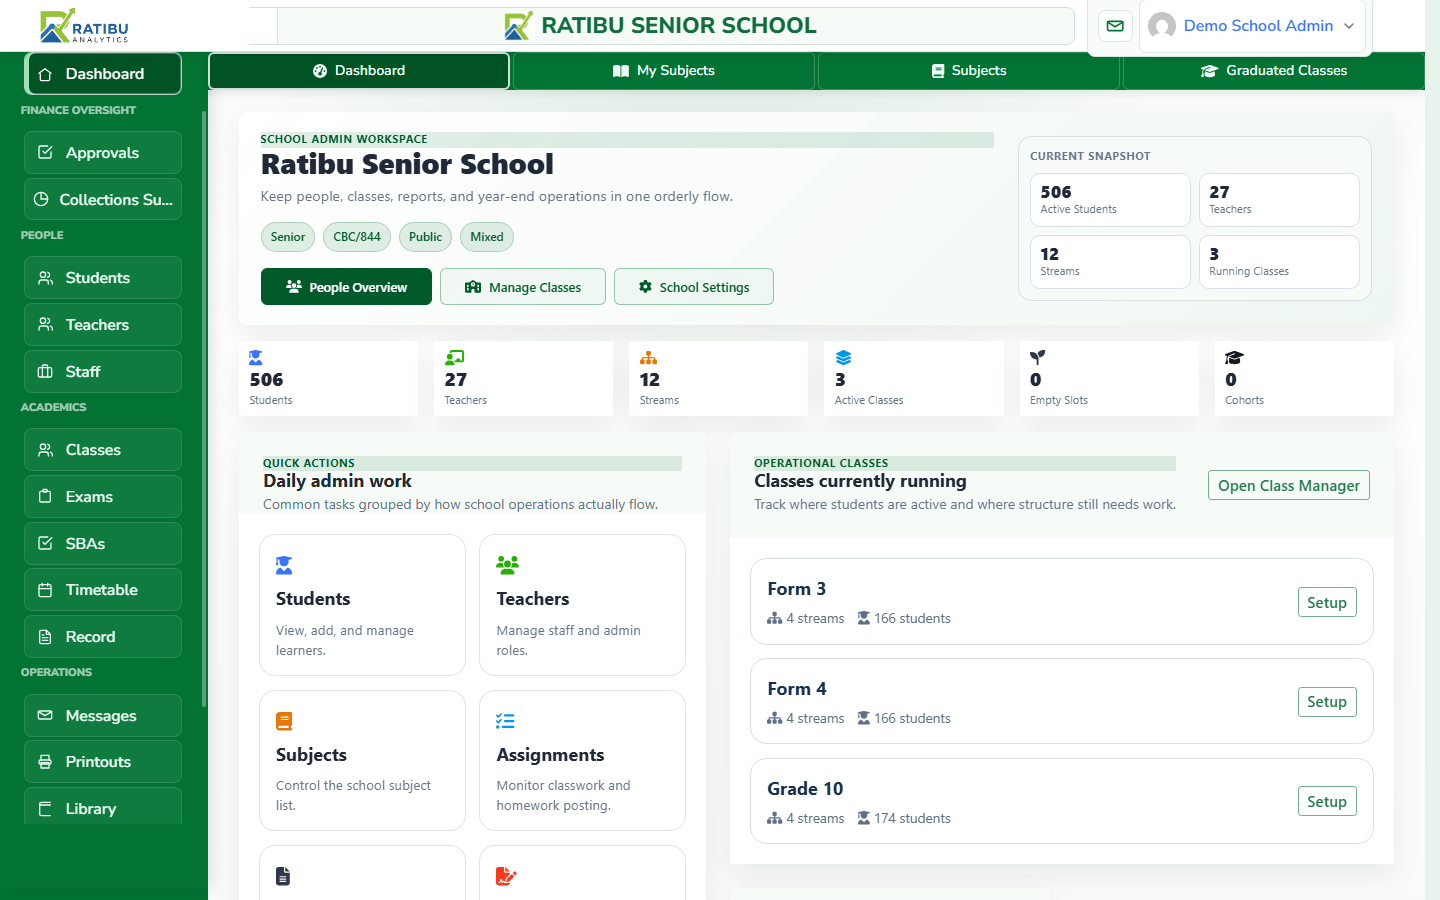Click the 506 Active Students snapshot tile
This screenshot has width=1440, height=900.
point(1110,200)
